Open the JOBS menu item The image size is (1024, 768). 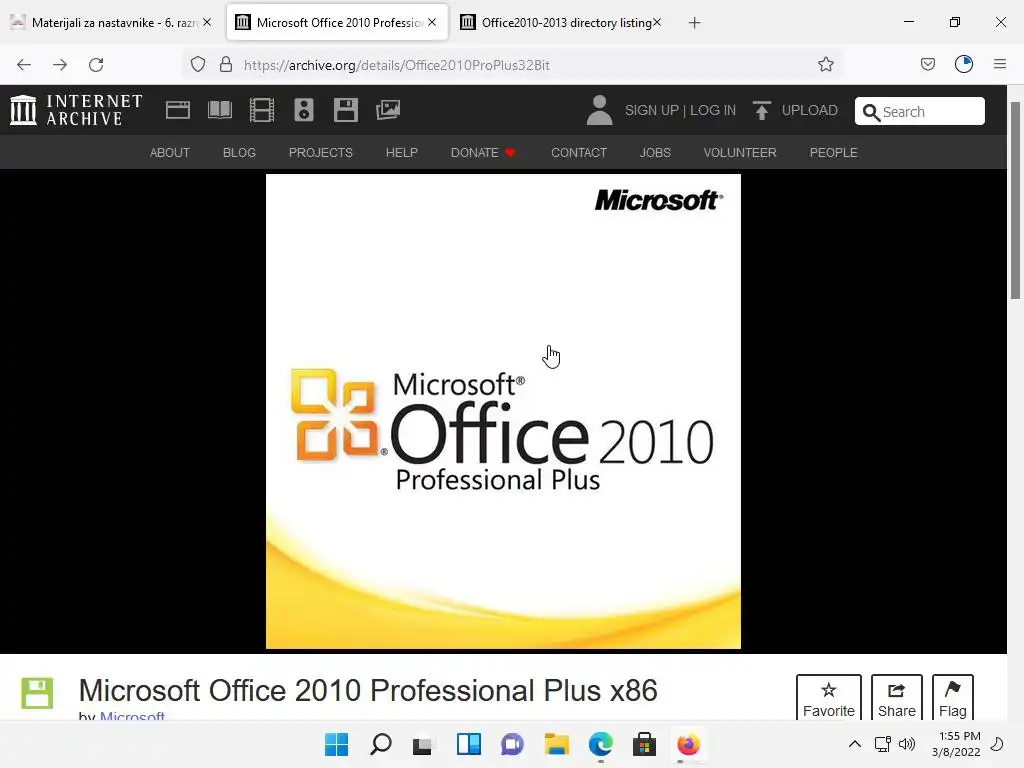click(x=655, y=153)
